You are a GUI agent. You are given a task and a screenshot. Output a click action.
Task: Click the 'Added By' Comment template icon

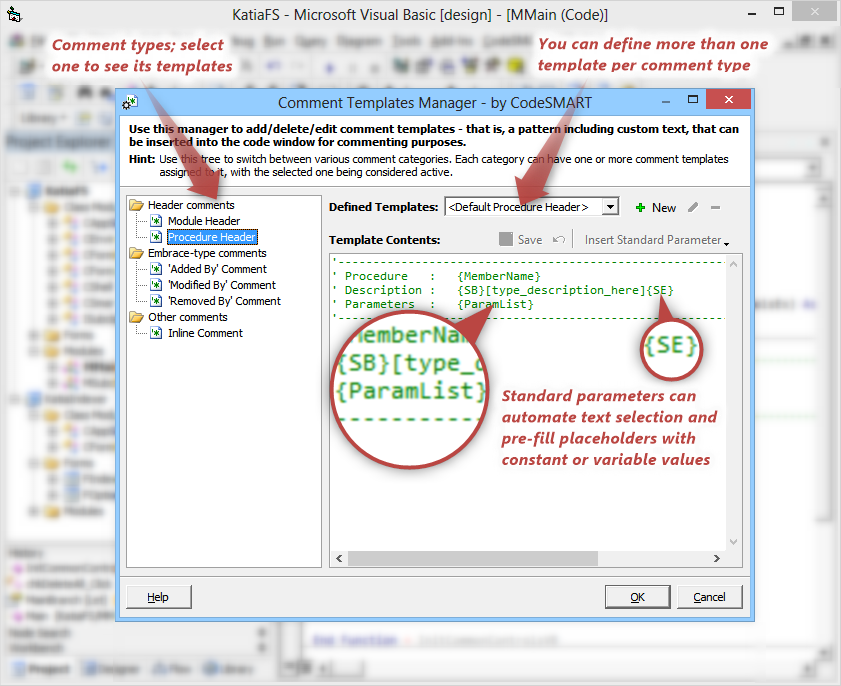click(156, 269)
